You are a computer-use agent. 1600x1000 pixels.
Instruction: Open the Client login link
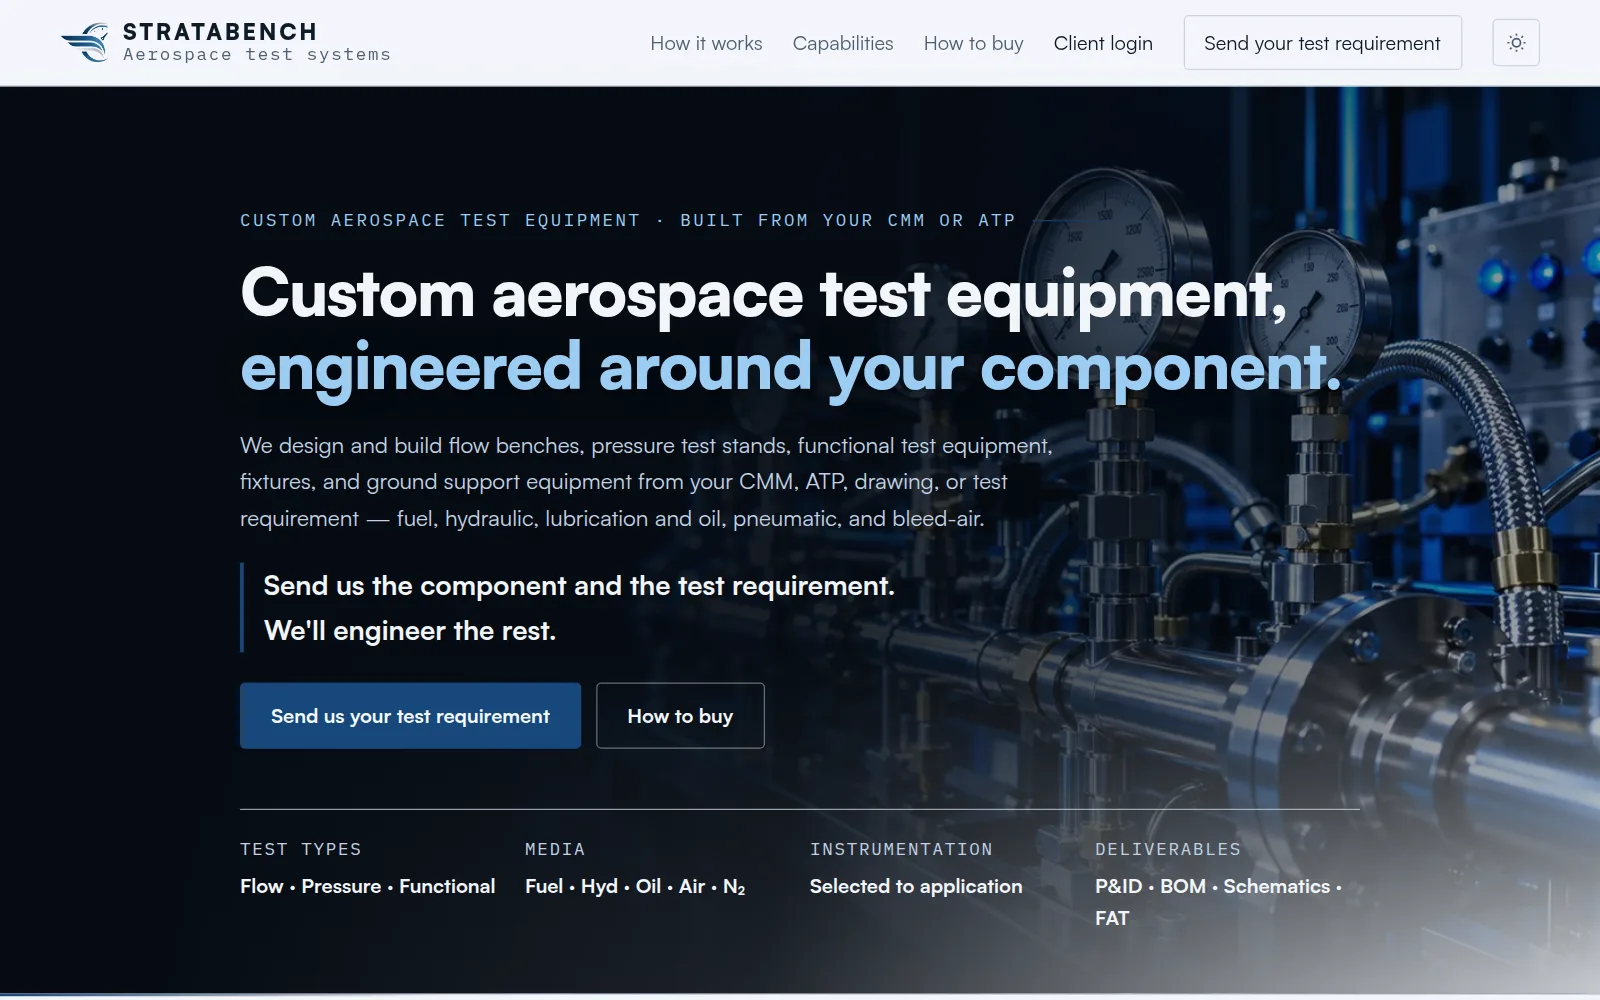[1103, 43]
